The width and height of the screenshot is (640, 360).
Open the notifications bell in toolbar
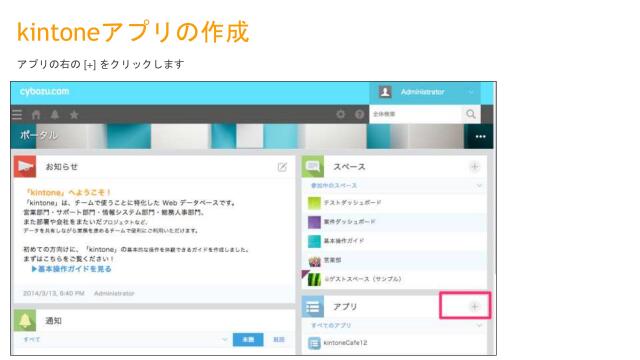coord(55,115)
